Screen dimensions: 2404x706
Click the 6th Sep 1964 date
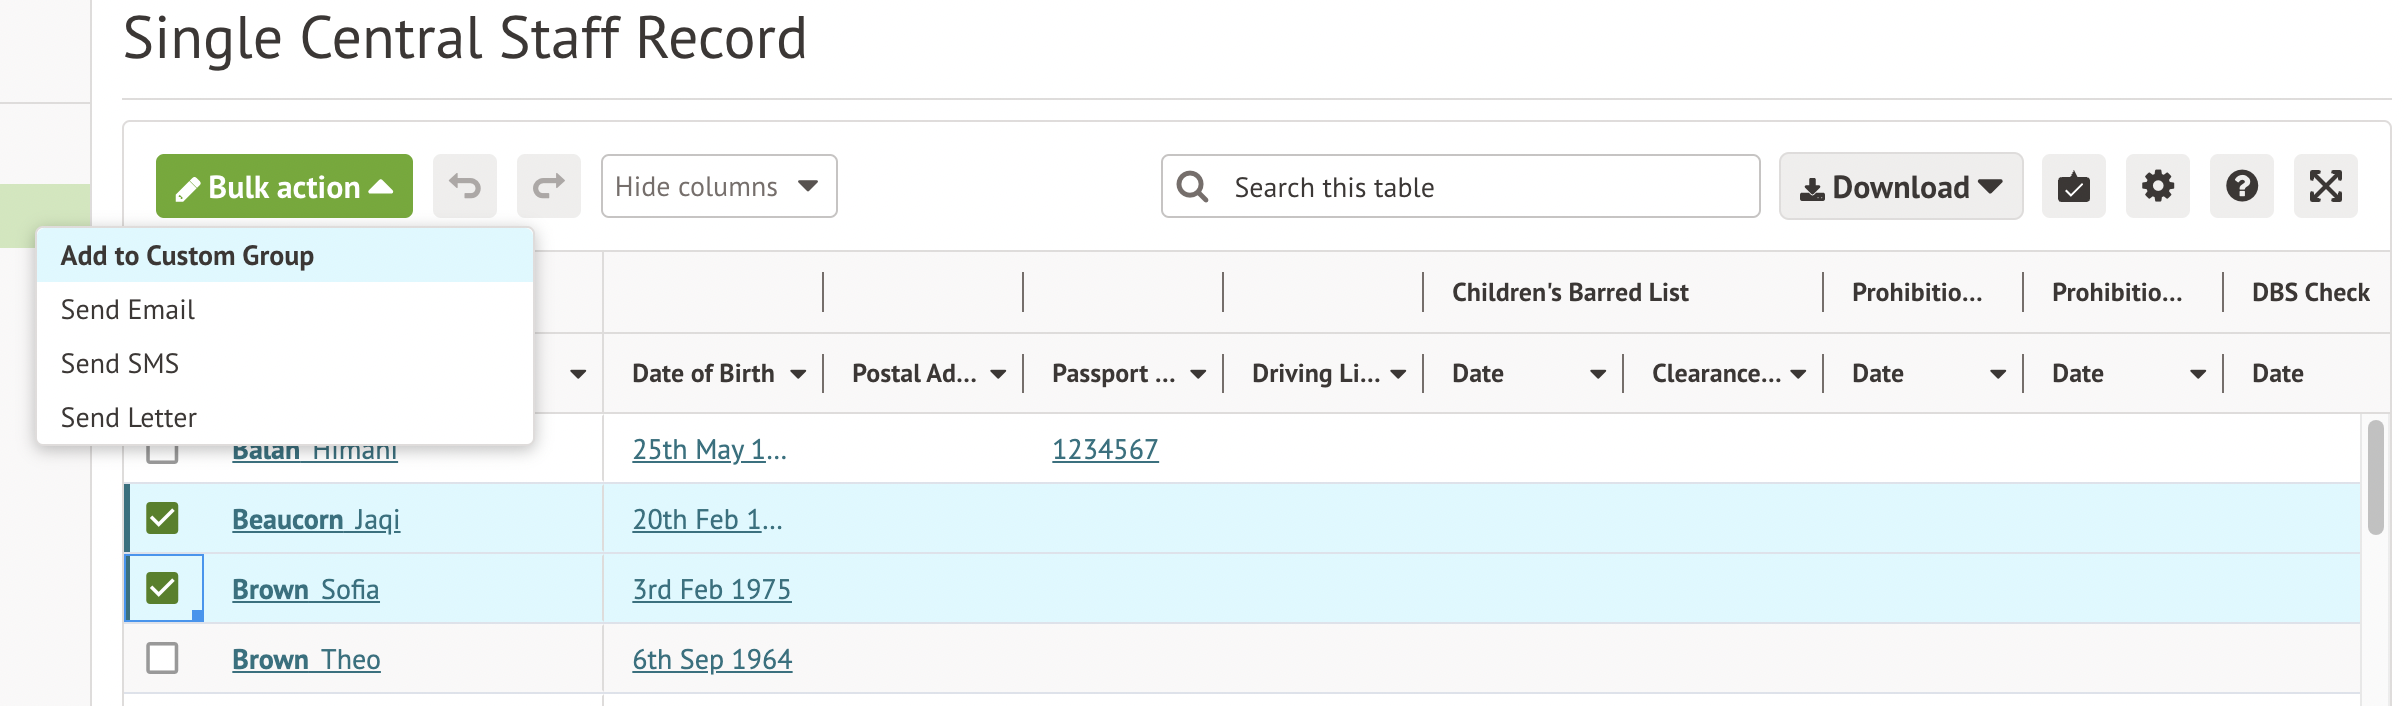[x=712, y=660]
